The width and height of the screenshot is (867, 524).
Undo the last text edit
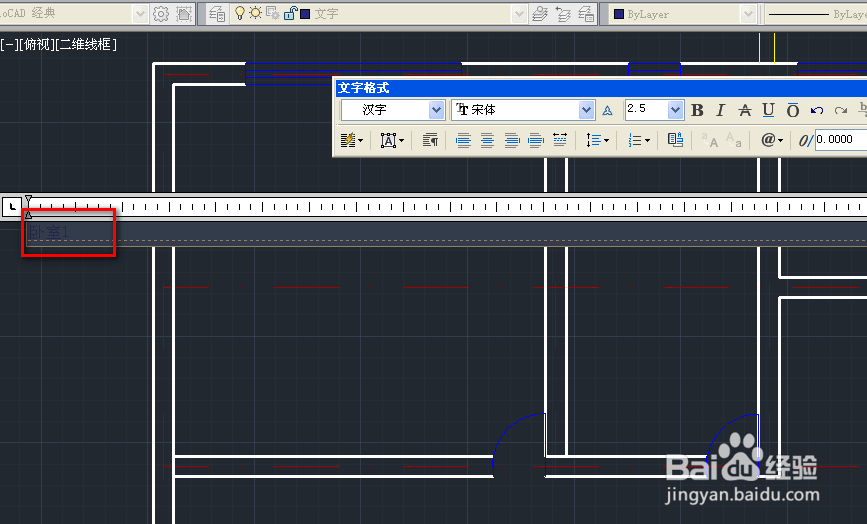pyautogui.click(x=817, y=110)
